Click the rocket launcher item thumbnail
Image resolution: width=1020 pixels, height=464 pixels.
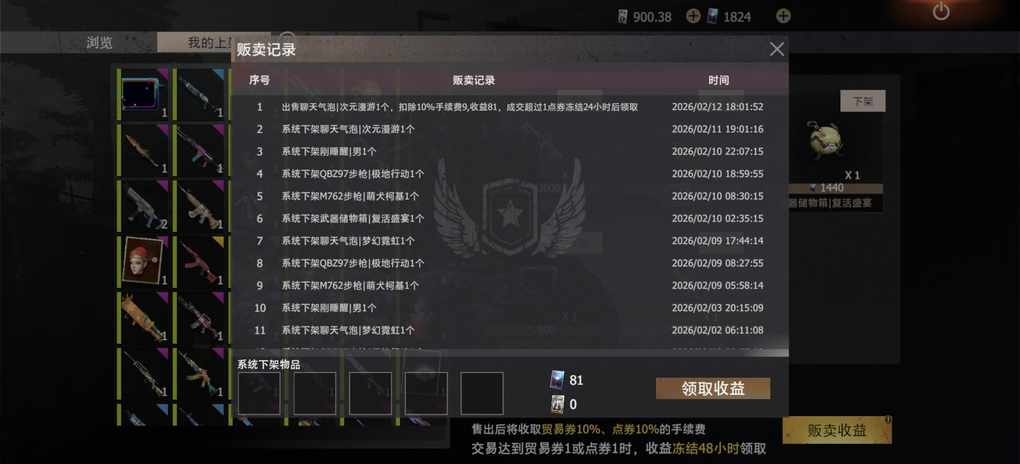click(x=142, y=316)
